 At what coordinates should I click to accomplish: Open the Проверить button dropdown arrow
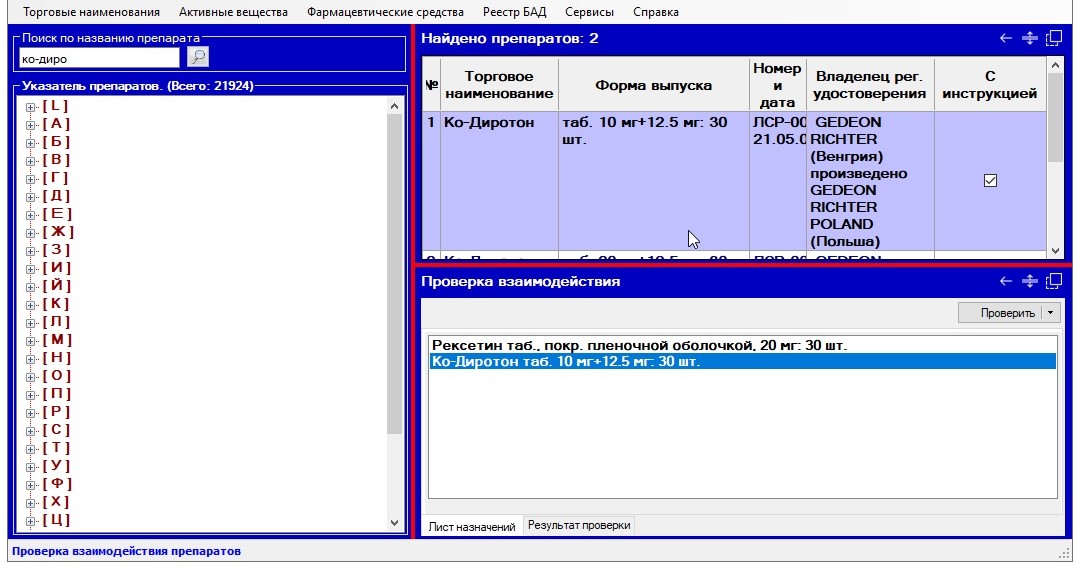(1050, 313)
